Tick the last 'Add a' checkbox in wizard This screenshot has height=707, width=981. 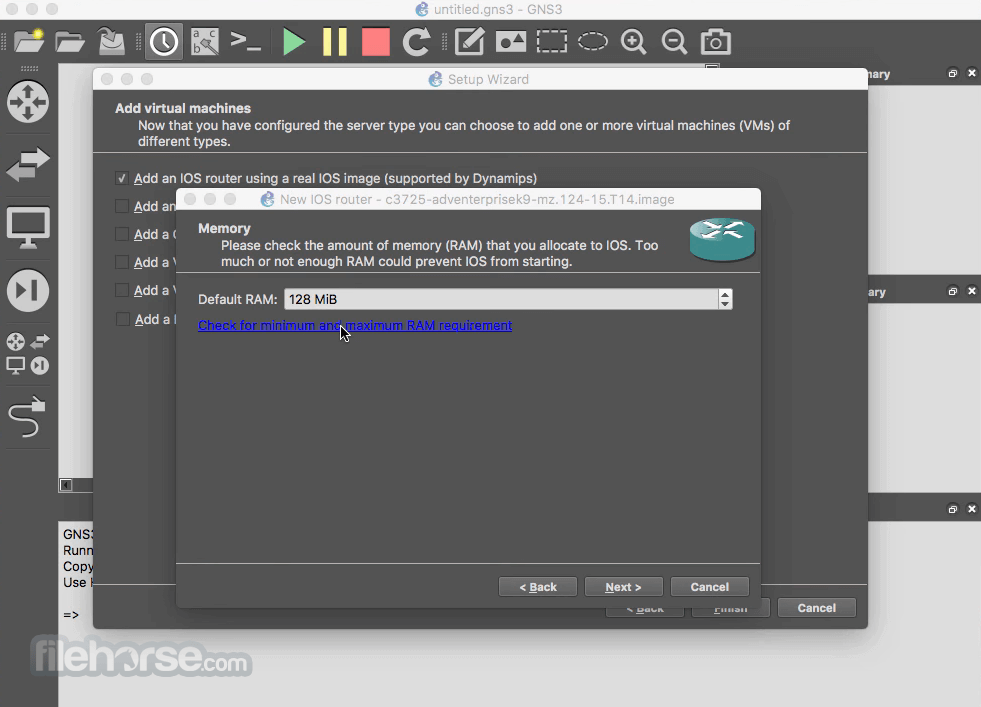click(123, 319)
